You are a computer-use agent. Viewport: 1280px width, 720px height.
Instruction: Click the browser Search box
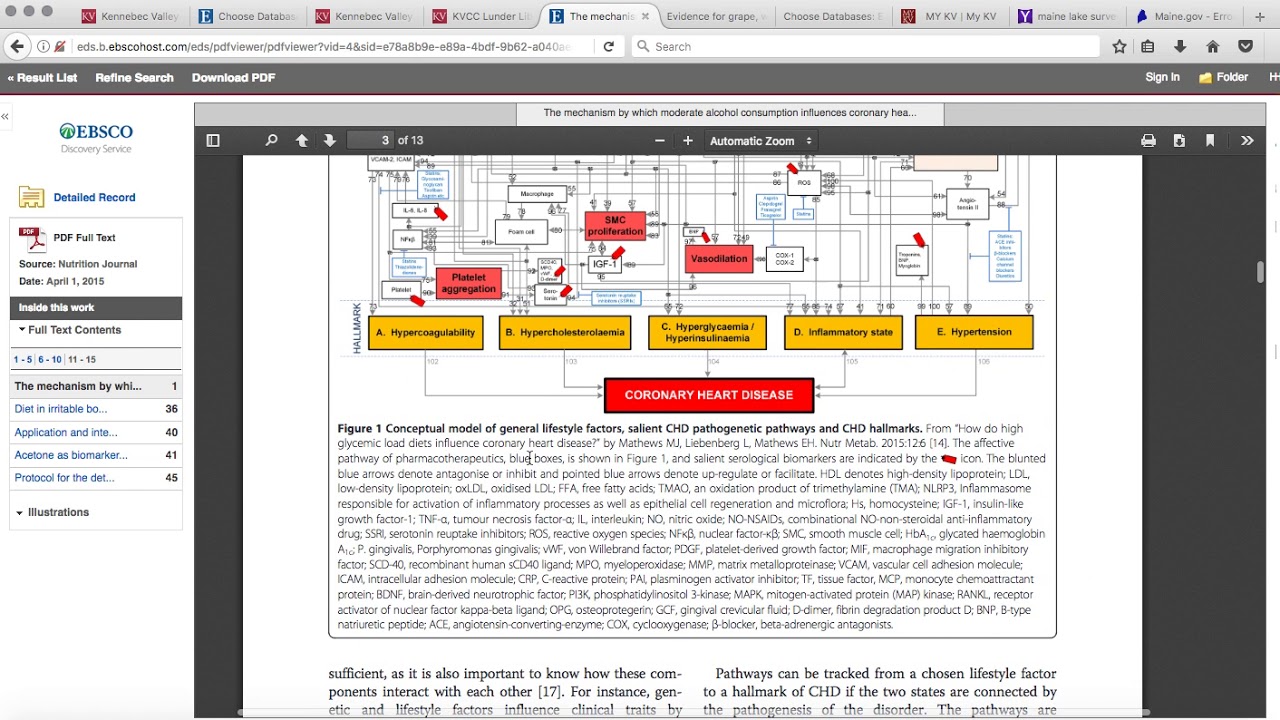pos(866,46)
